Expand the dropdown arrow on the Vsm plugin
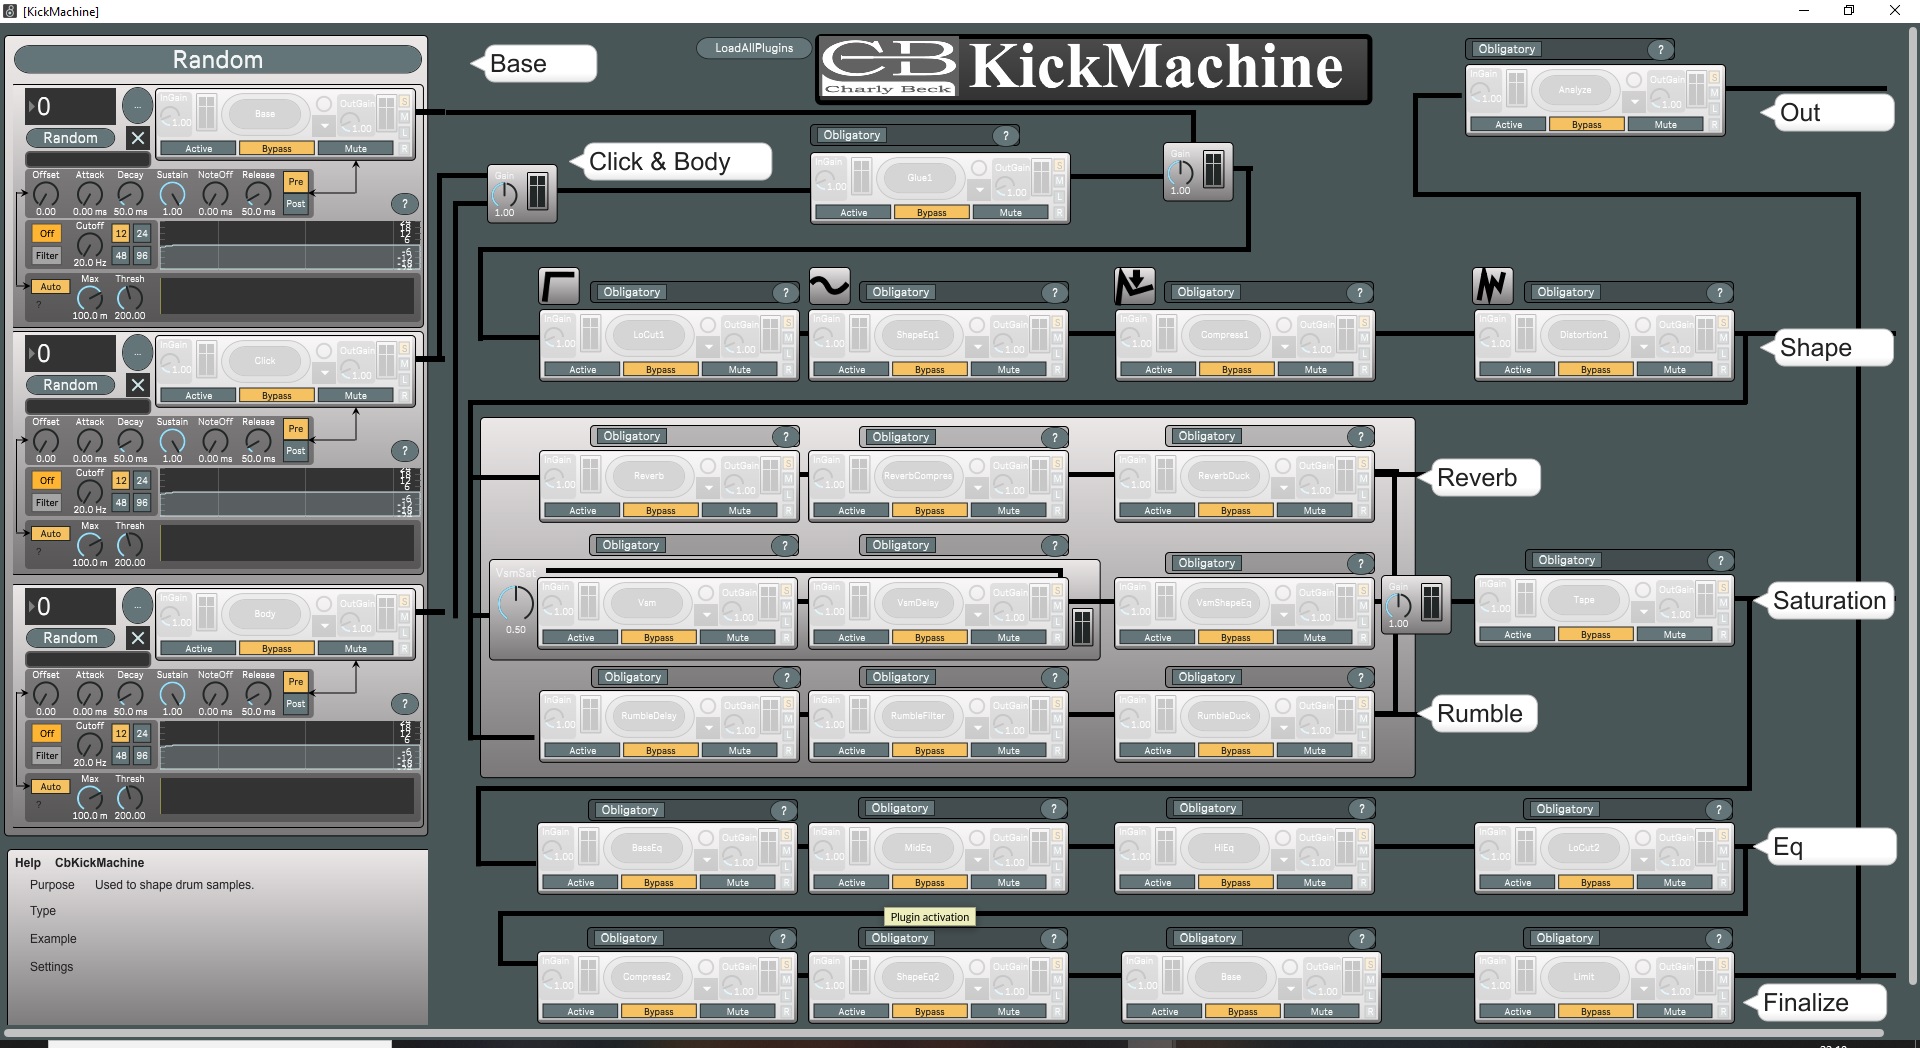Viewport: 1920px width, 1048px height. (707, 616)
